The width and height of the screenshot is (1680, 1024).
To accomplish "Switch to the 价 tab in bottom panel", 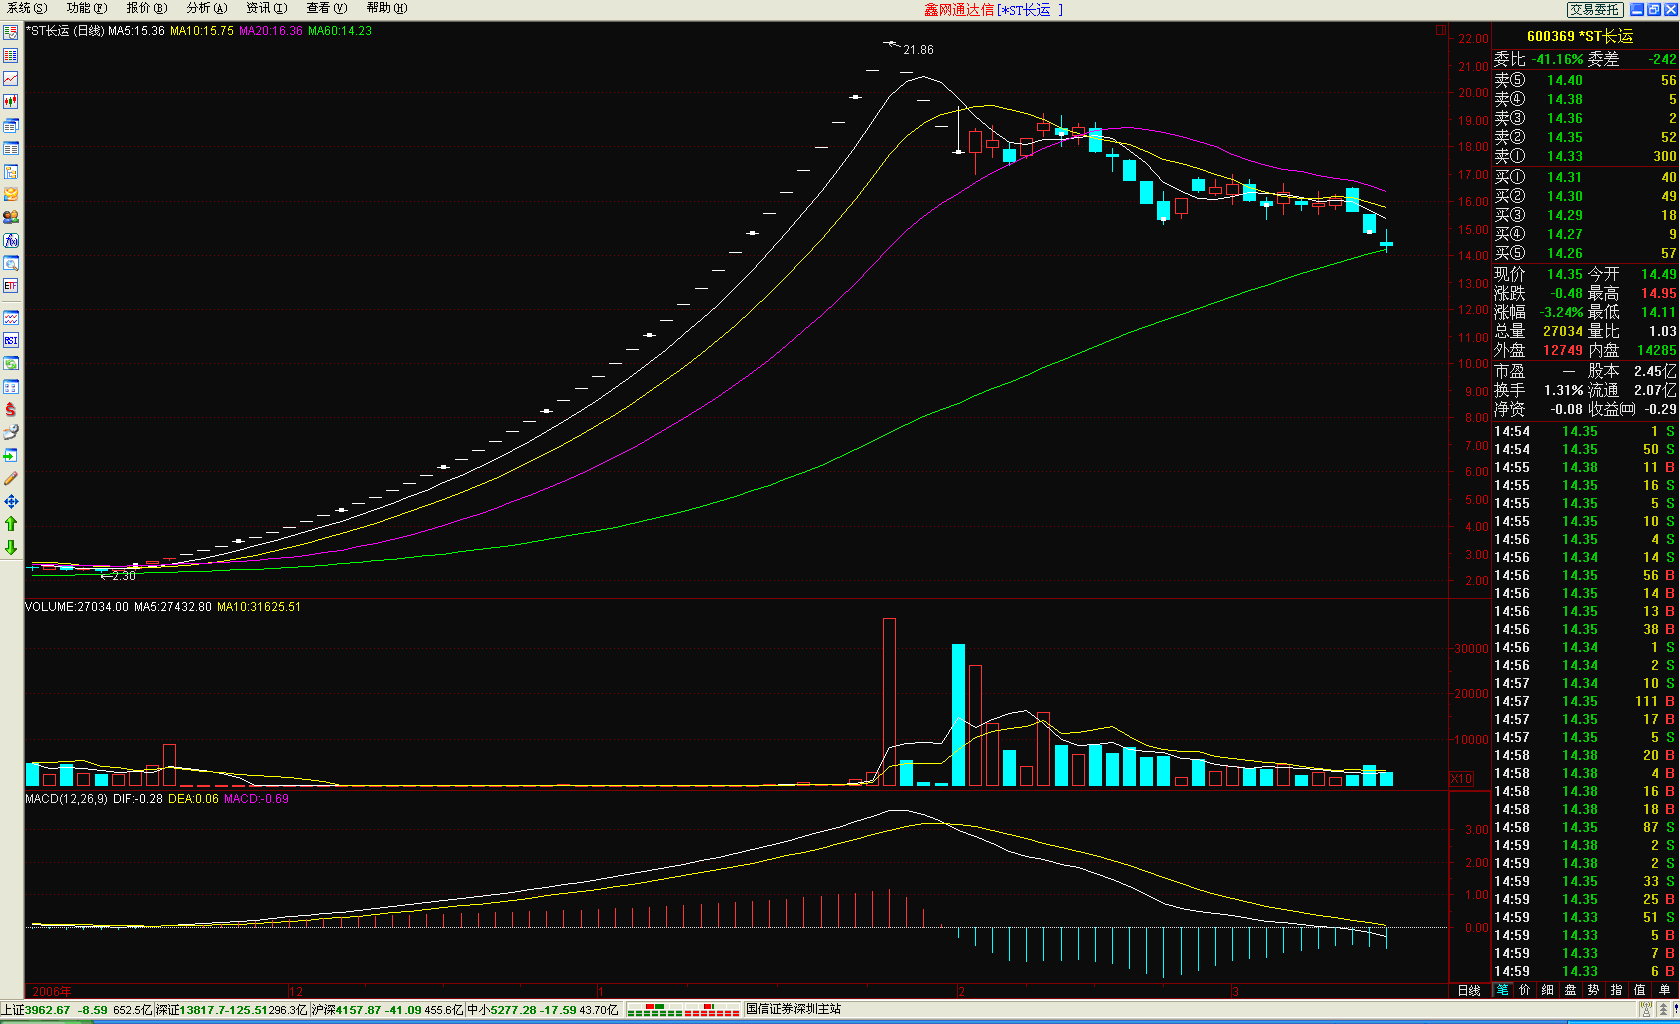I will point(1525,990).
